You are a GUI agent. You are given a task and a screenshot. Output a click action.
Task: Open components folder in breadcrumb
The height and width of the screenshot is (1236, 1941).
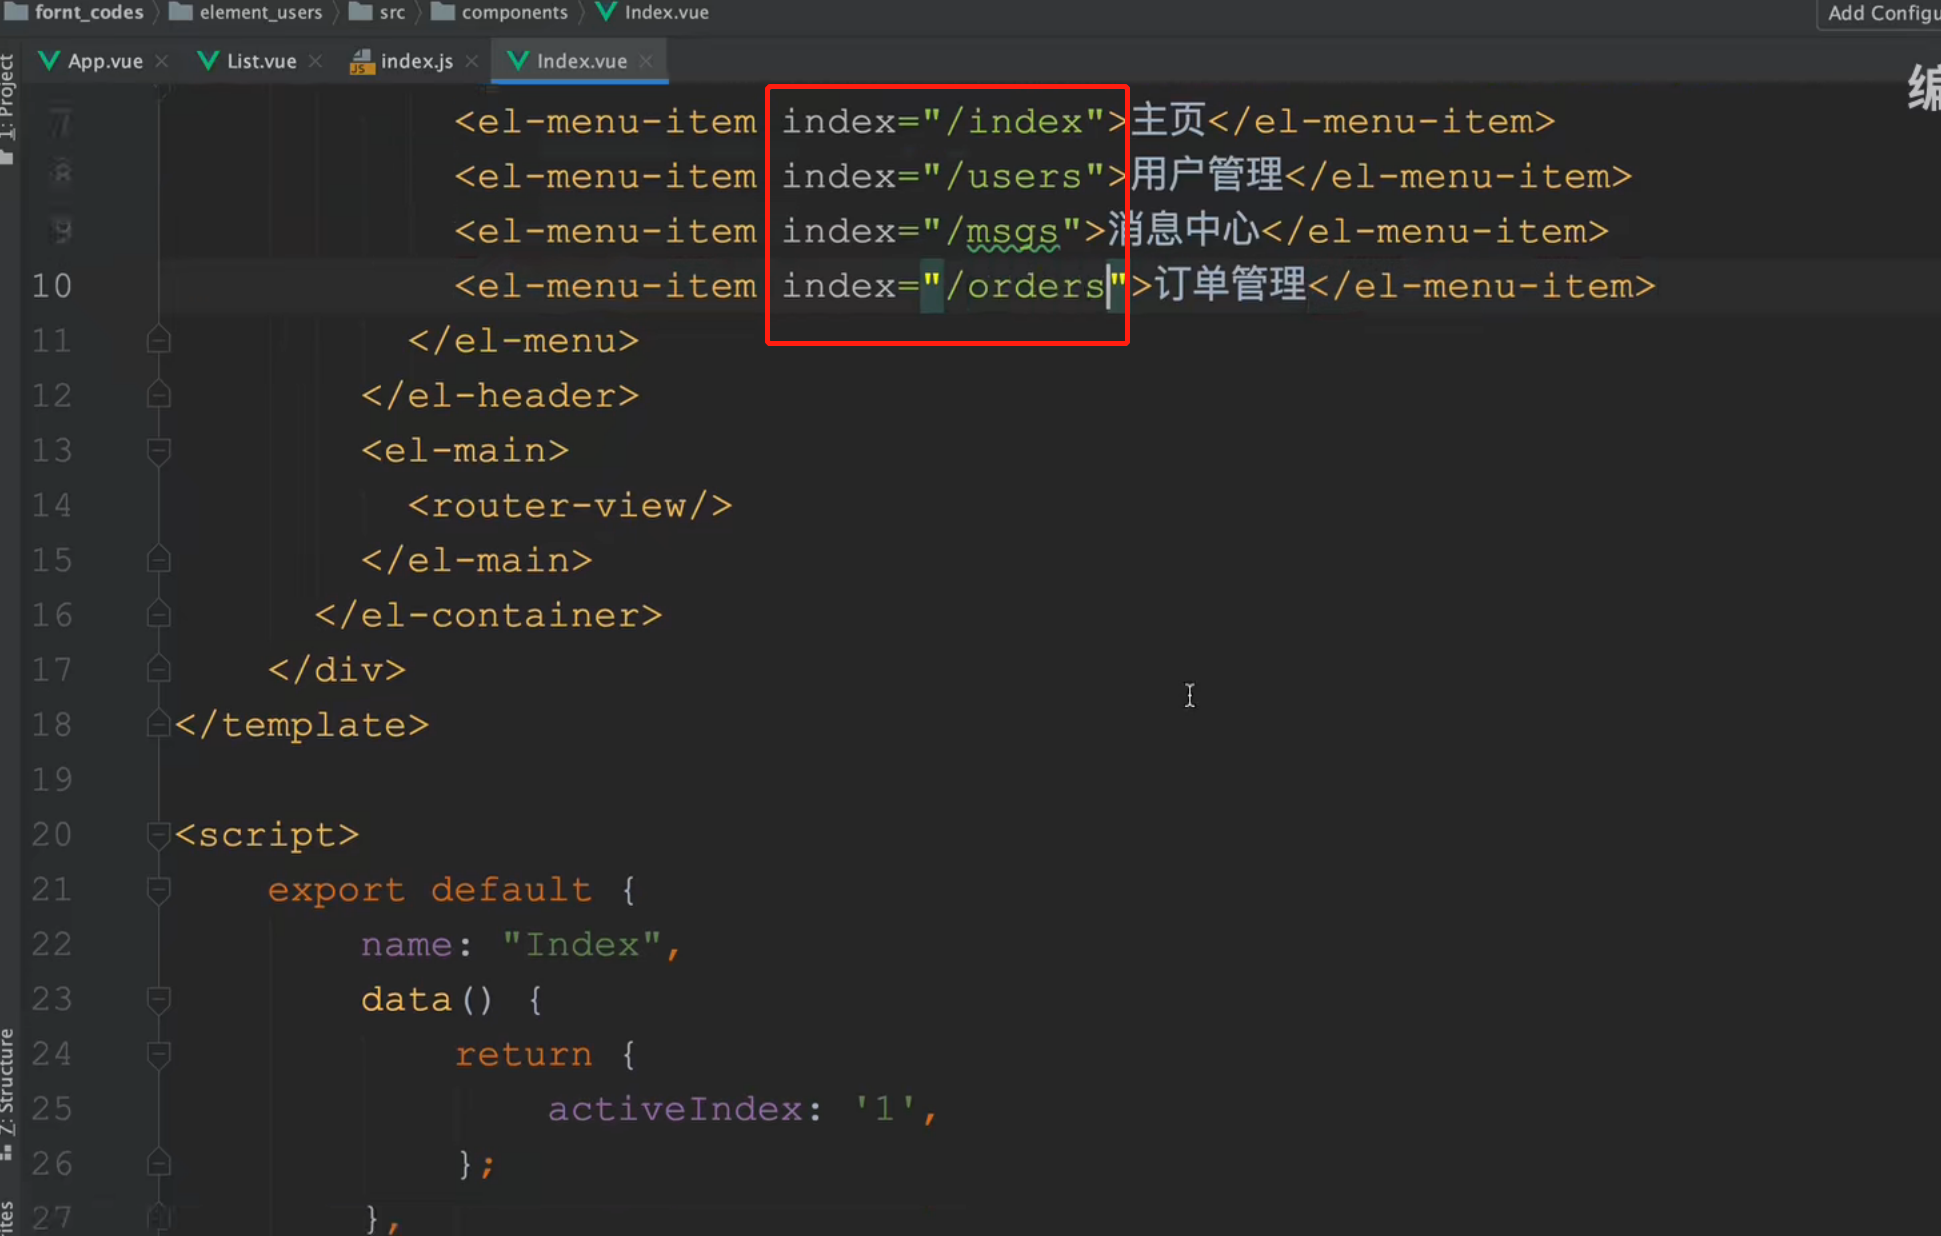500,12
